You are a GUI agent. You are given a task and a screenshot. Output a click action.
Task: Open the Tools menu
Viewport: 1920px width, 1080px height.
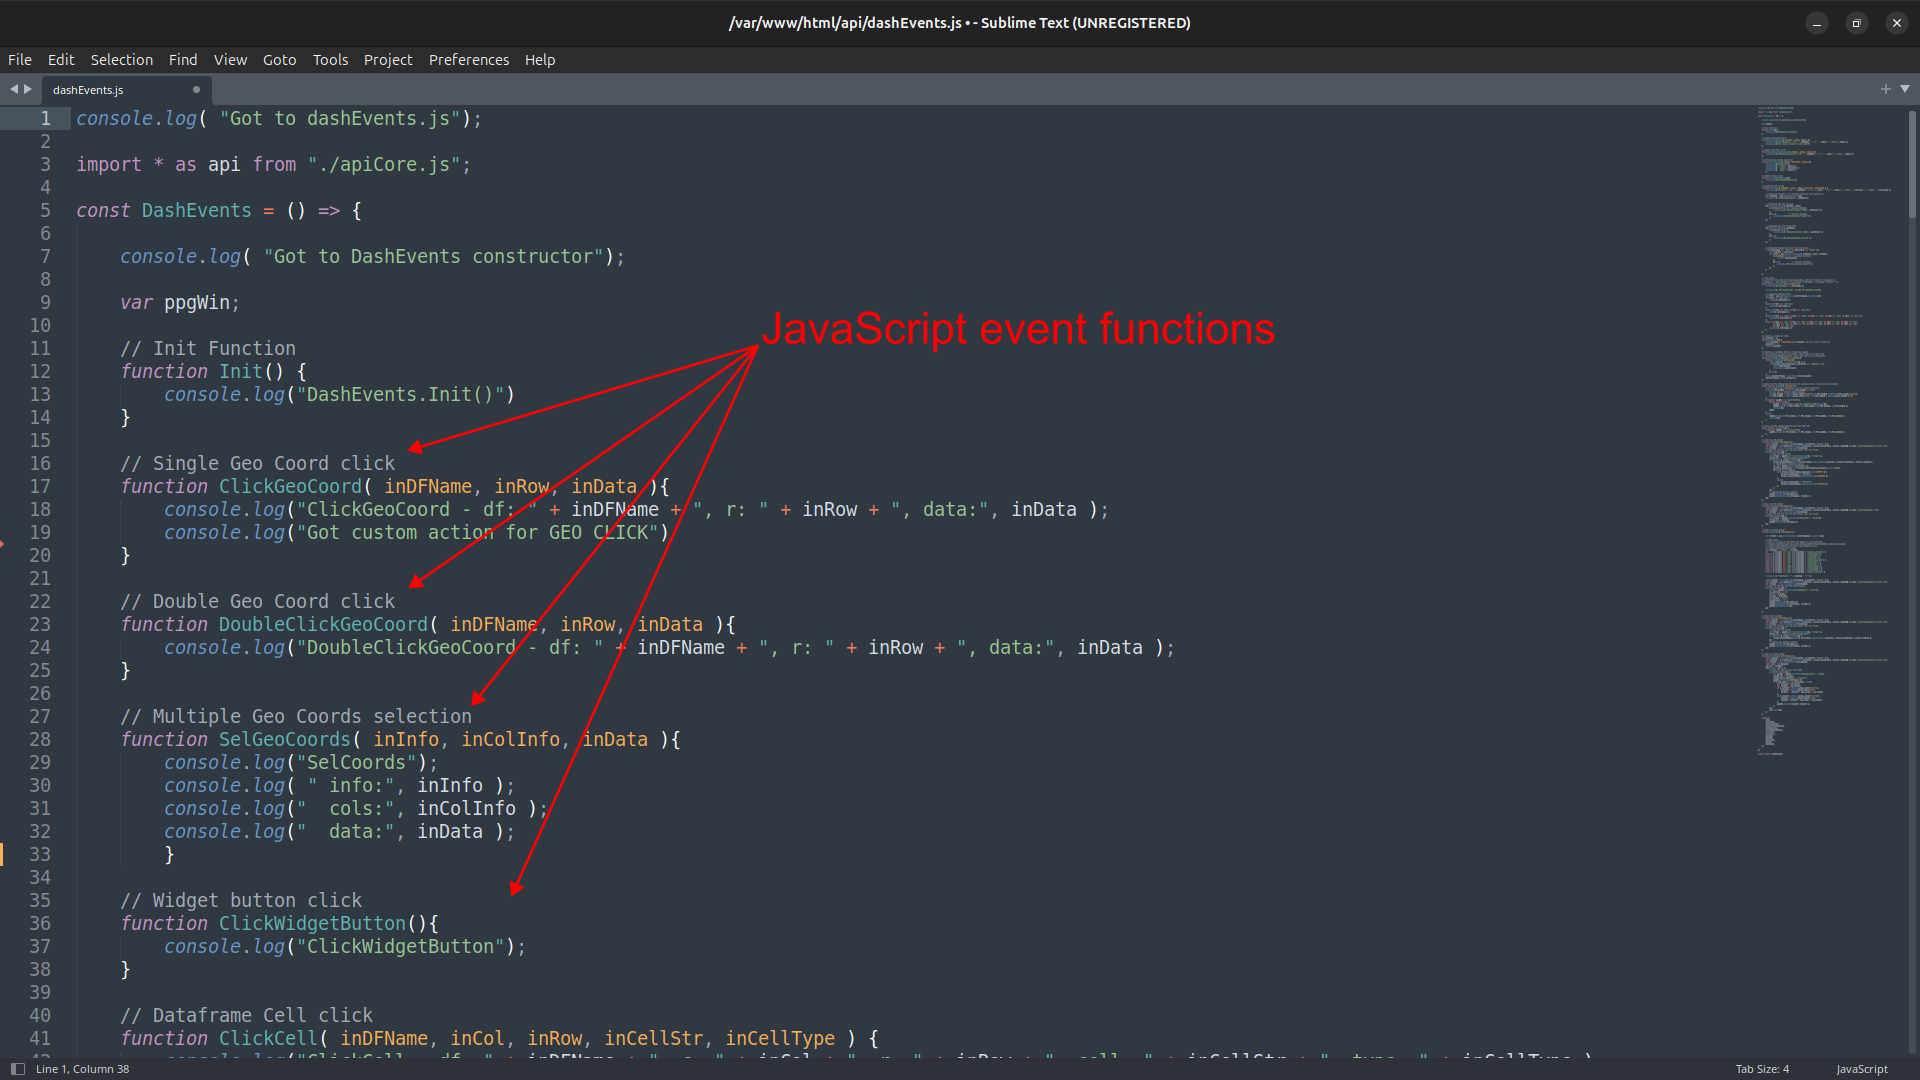[330, 60]
